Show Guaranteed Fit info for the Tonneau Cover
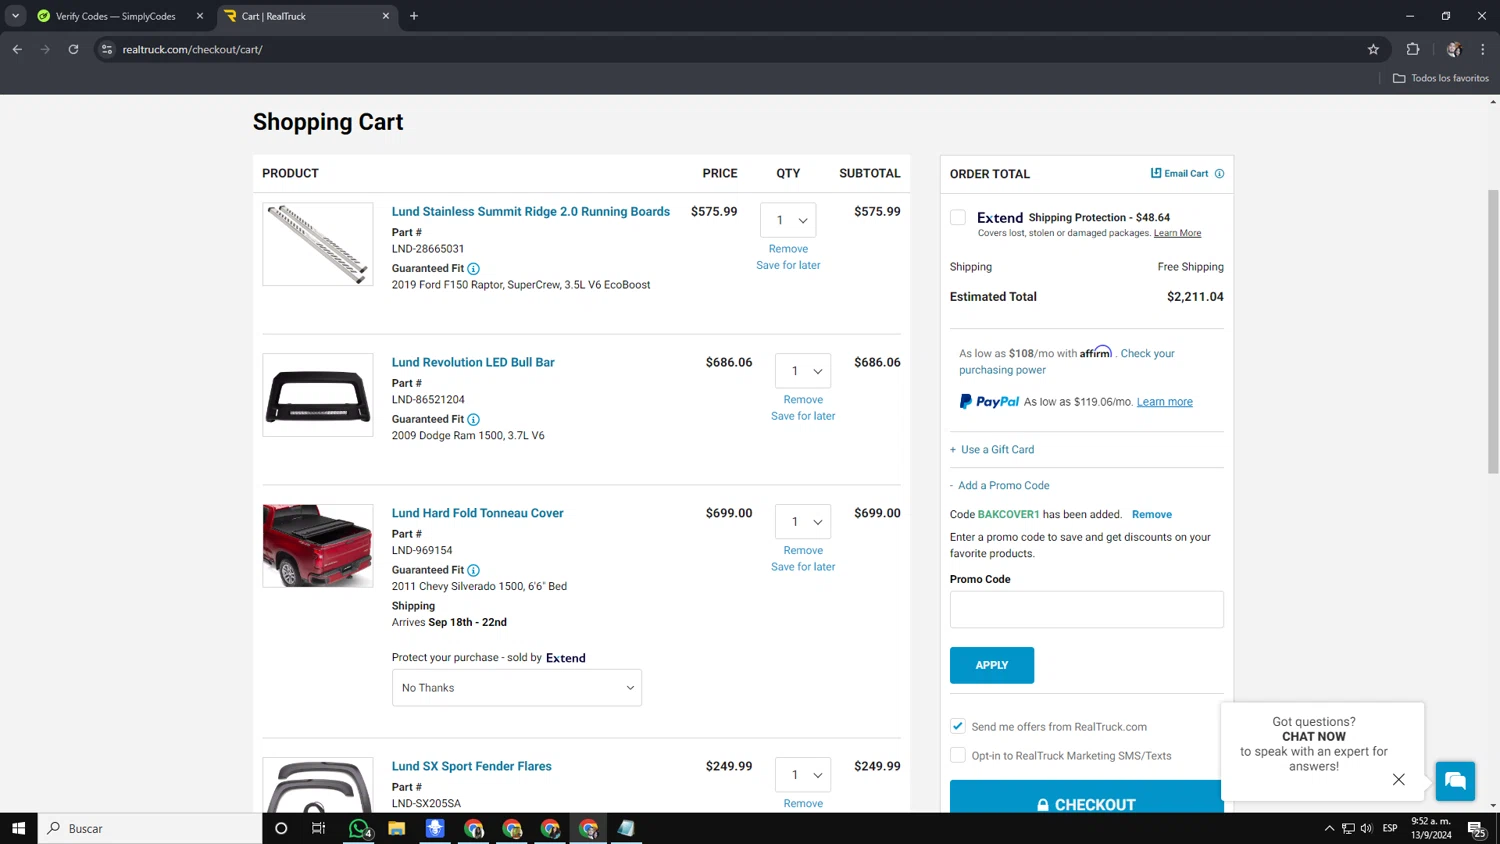 (x=474, y=571)
